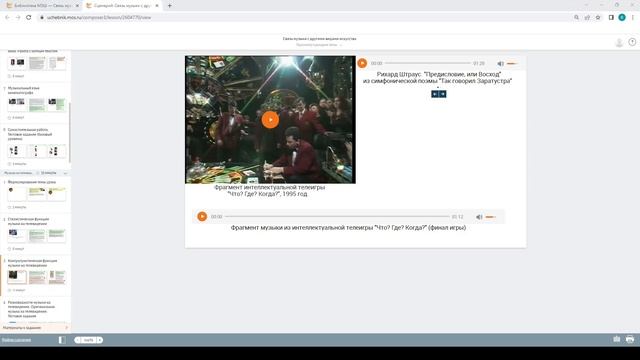Viewport: 640px width, 360px height.
Task: Go forward in browser history
Action: point(18,18)
